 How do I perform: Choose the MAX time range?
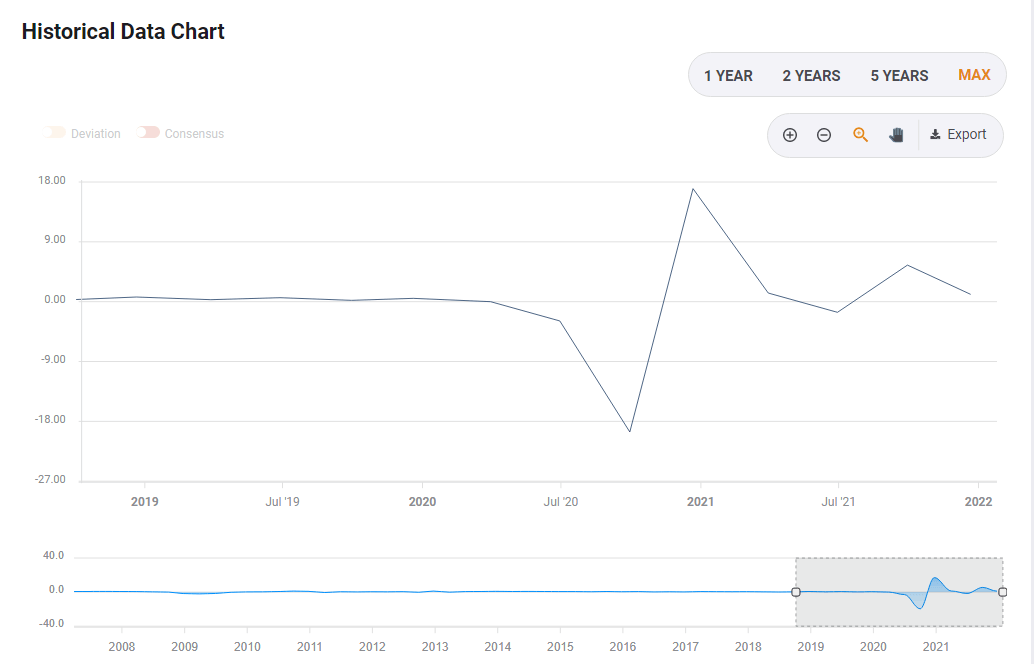(x=974, y=75)
